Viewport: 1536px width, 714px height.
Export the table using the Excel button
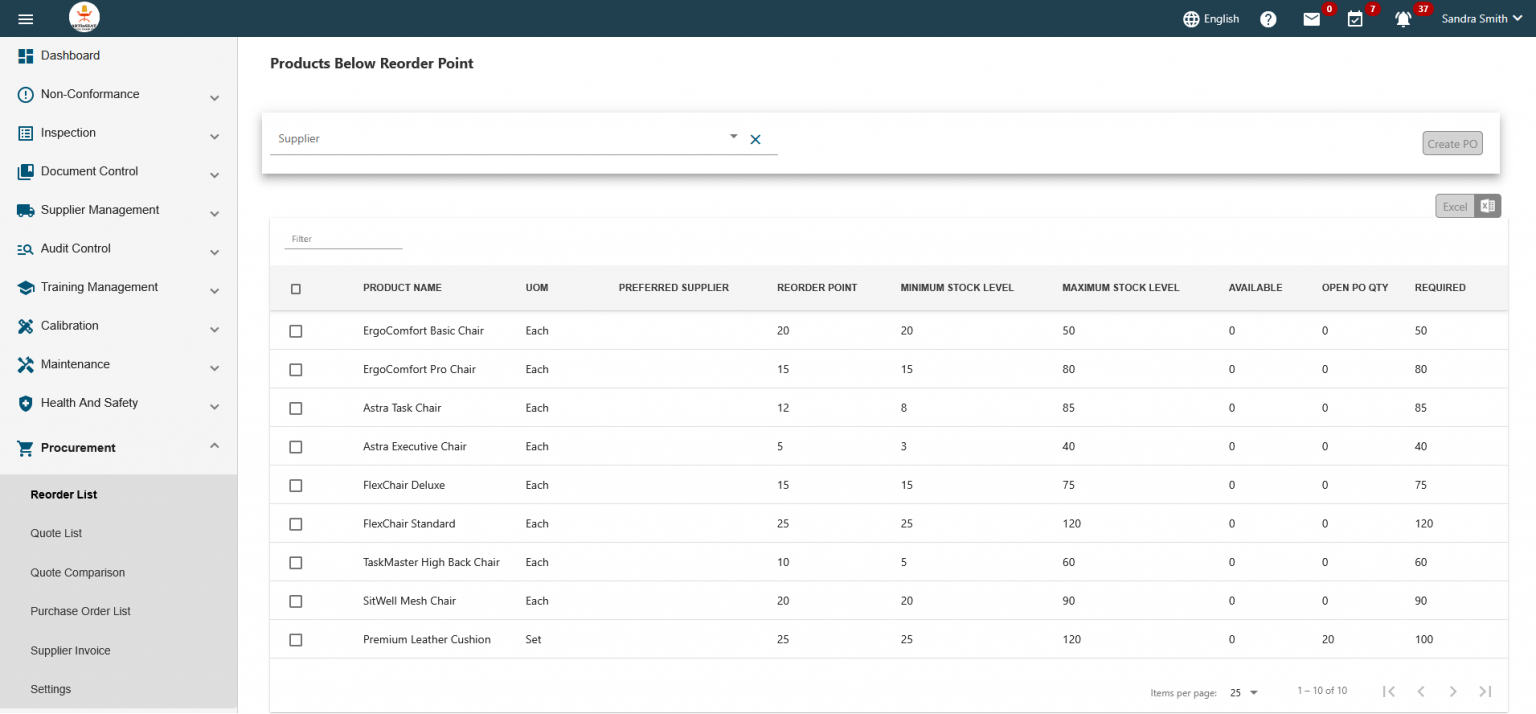1455,205
